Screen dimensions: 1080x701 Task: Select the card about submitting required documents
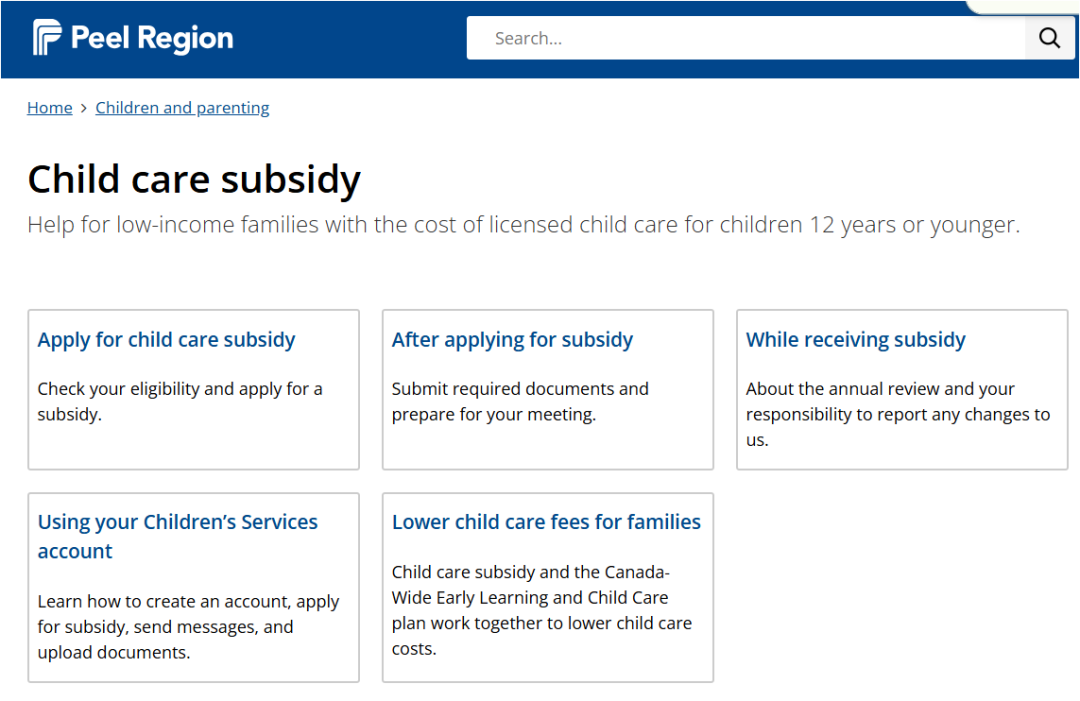pos(548,390)
